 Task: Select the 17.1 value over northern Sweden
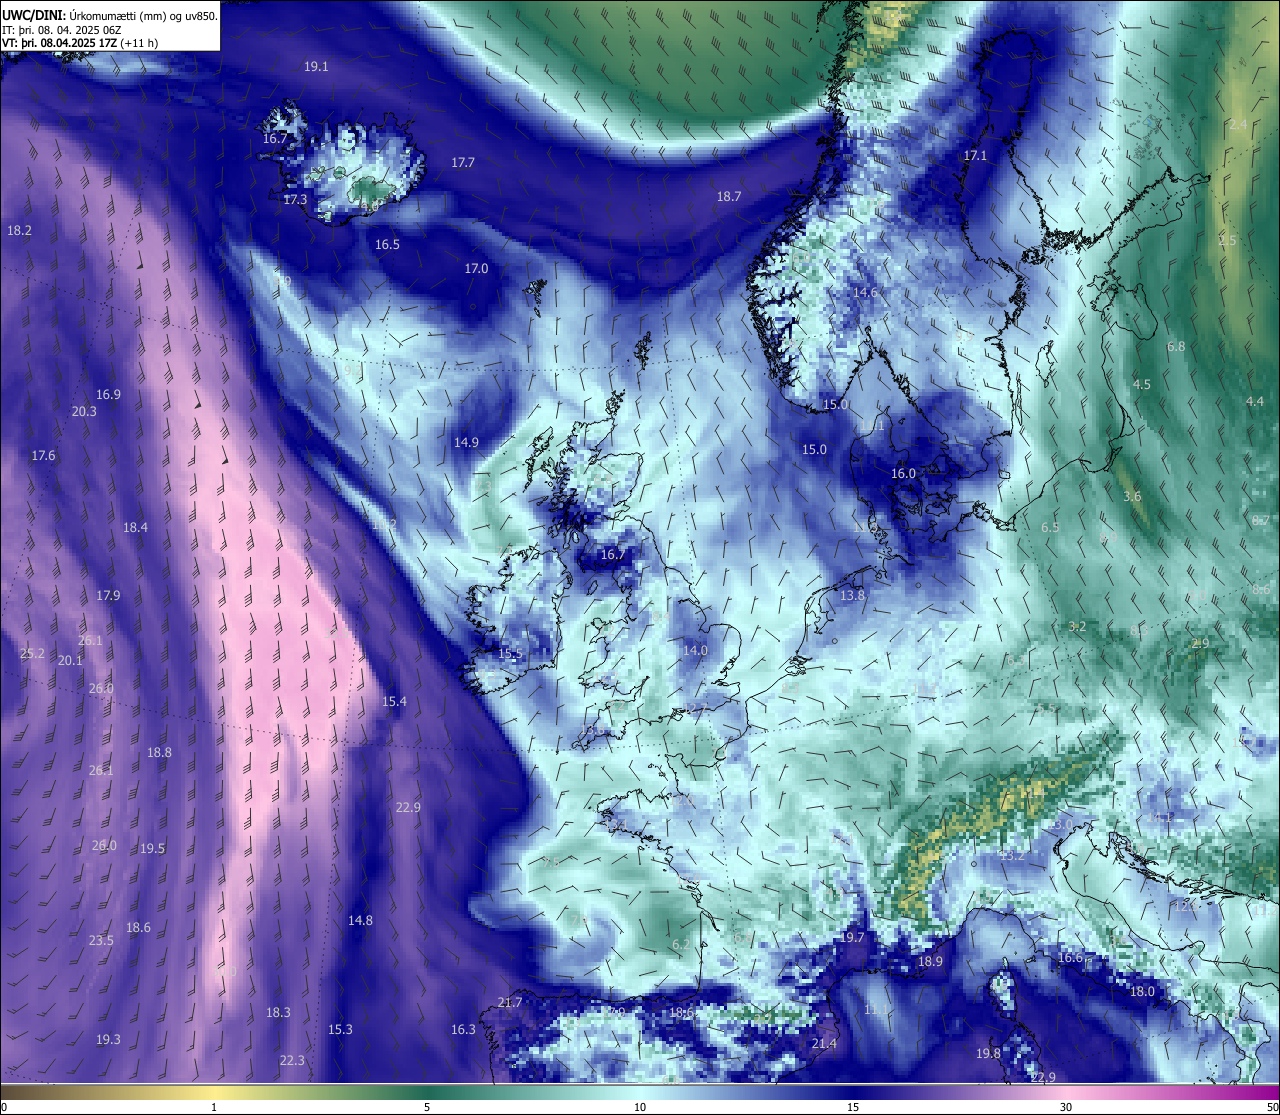[975, 156]
